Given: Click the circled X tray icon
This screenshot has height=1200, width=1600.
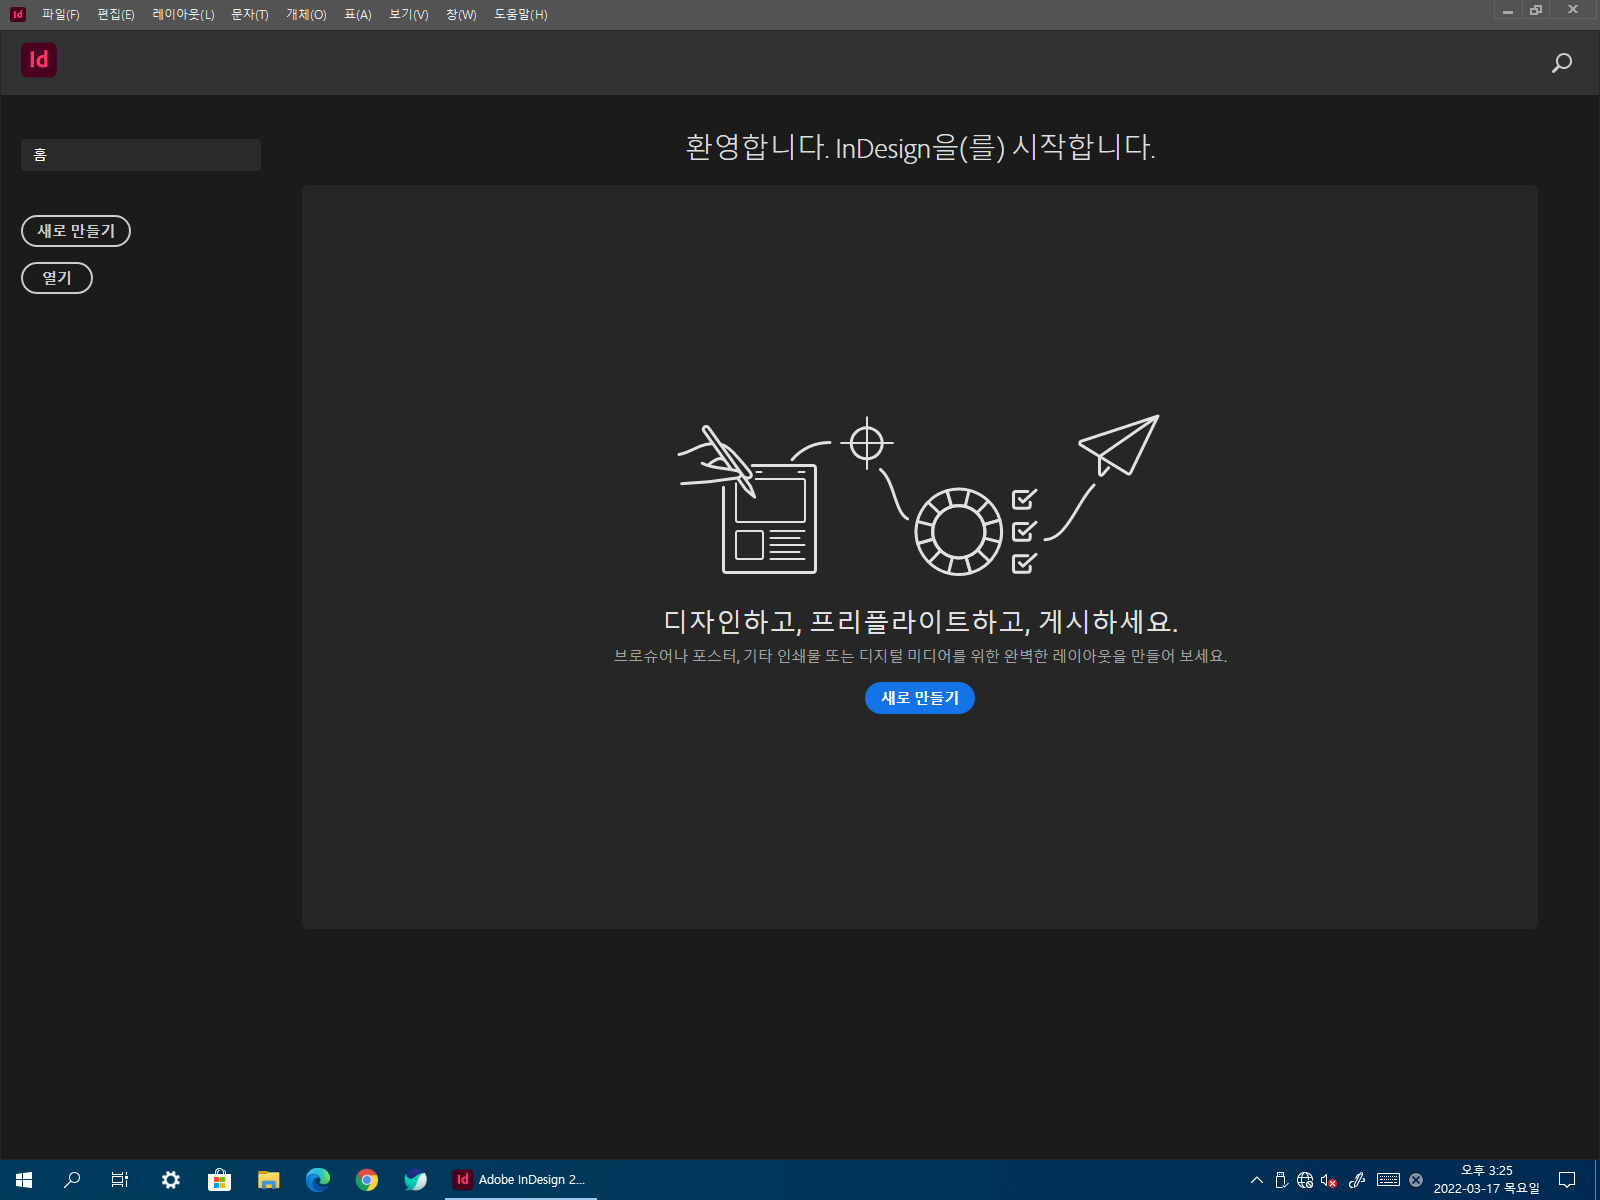Looking at the screenshot, I should 1416,1180.
